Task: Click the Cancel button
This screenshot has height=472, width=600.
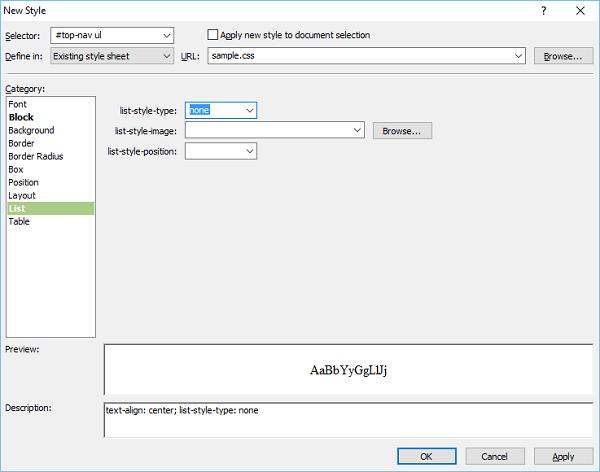Action: (x=495, y=456)
